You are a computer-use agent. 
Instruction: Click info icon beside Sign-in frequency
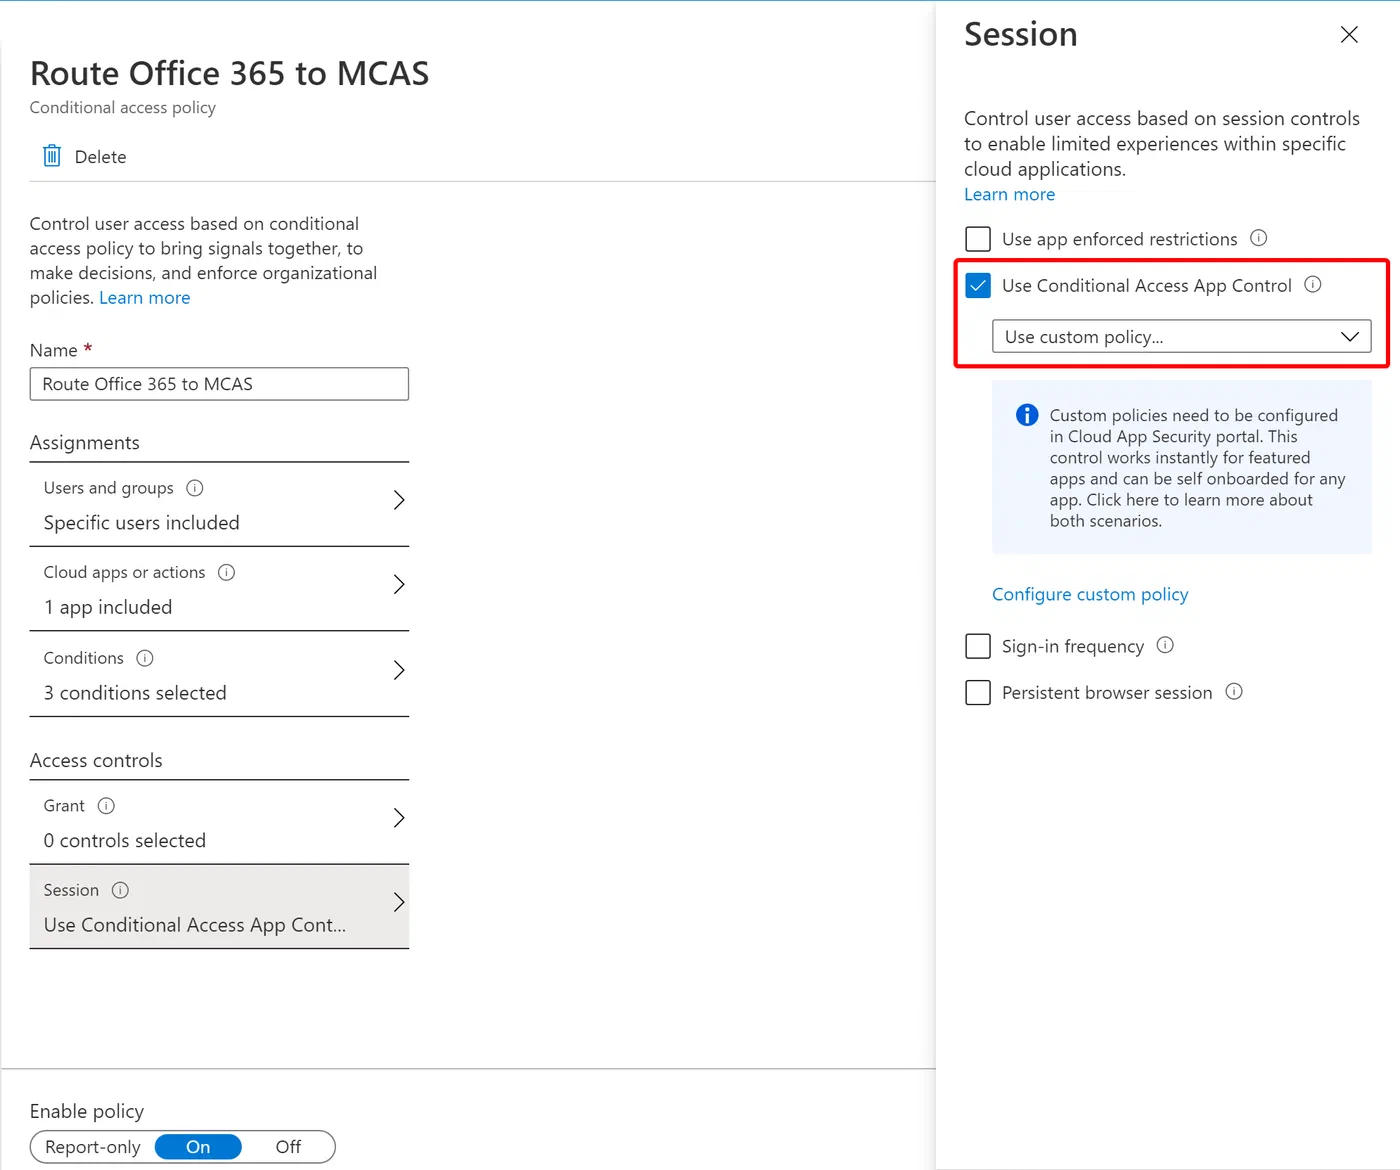tap(1165, 645)
